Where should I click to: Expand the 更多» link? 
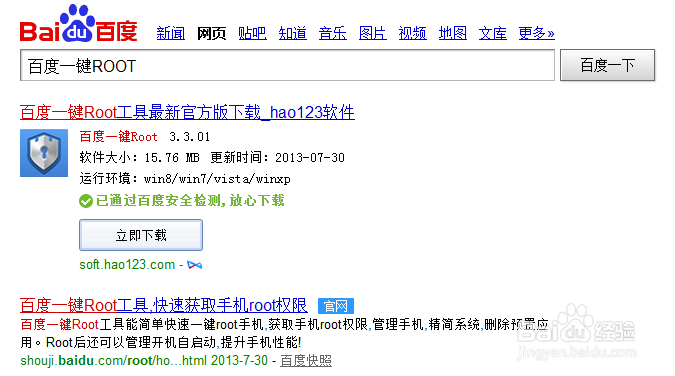[536, 33]
